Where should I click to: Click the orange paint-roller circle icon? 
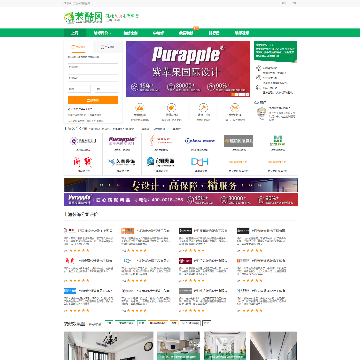(203, 108)
